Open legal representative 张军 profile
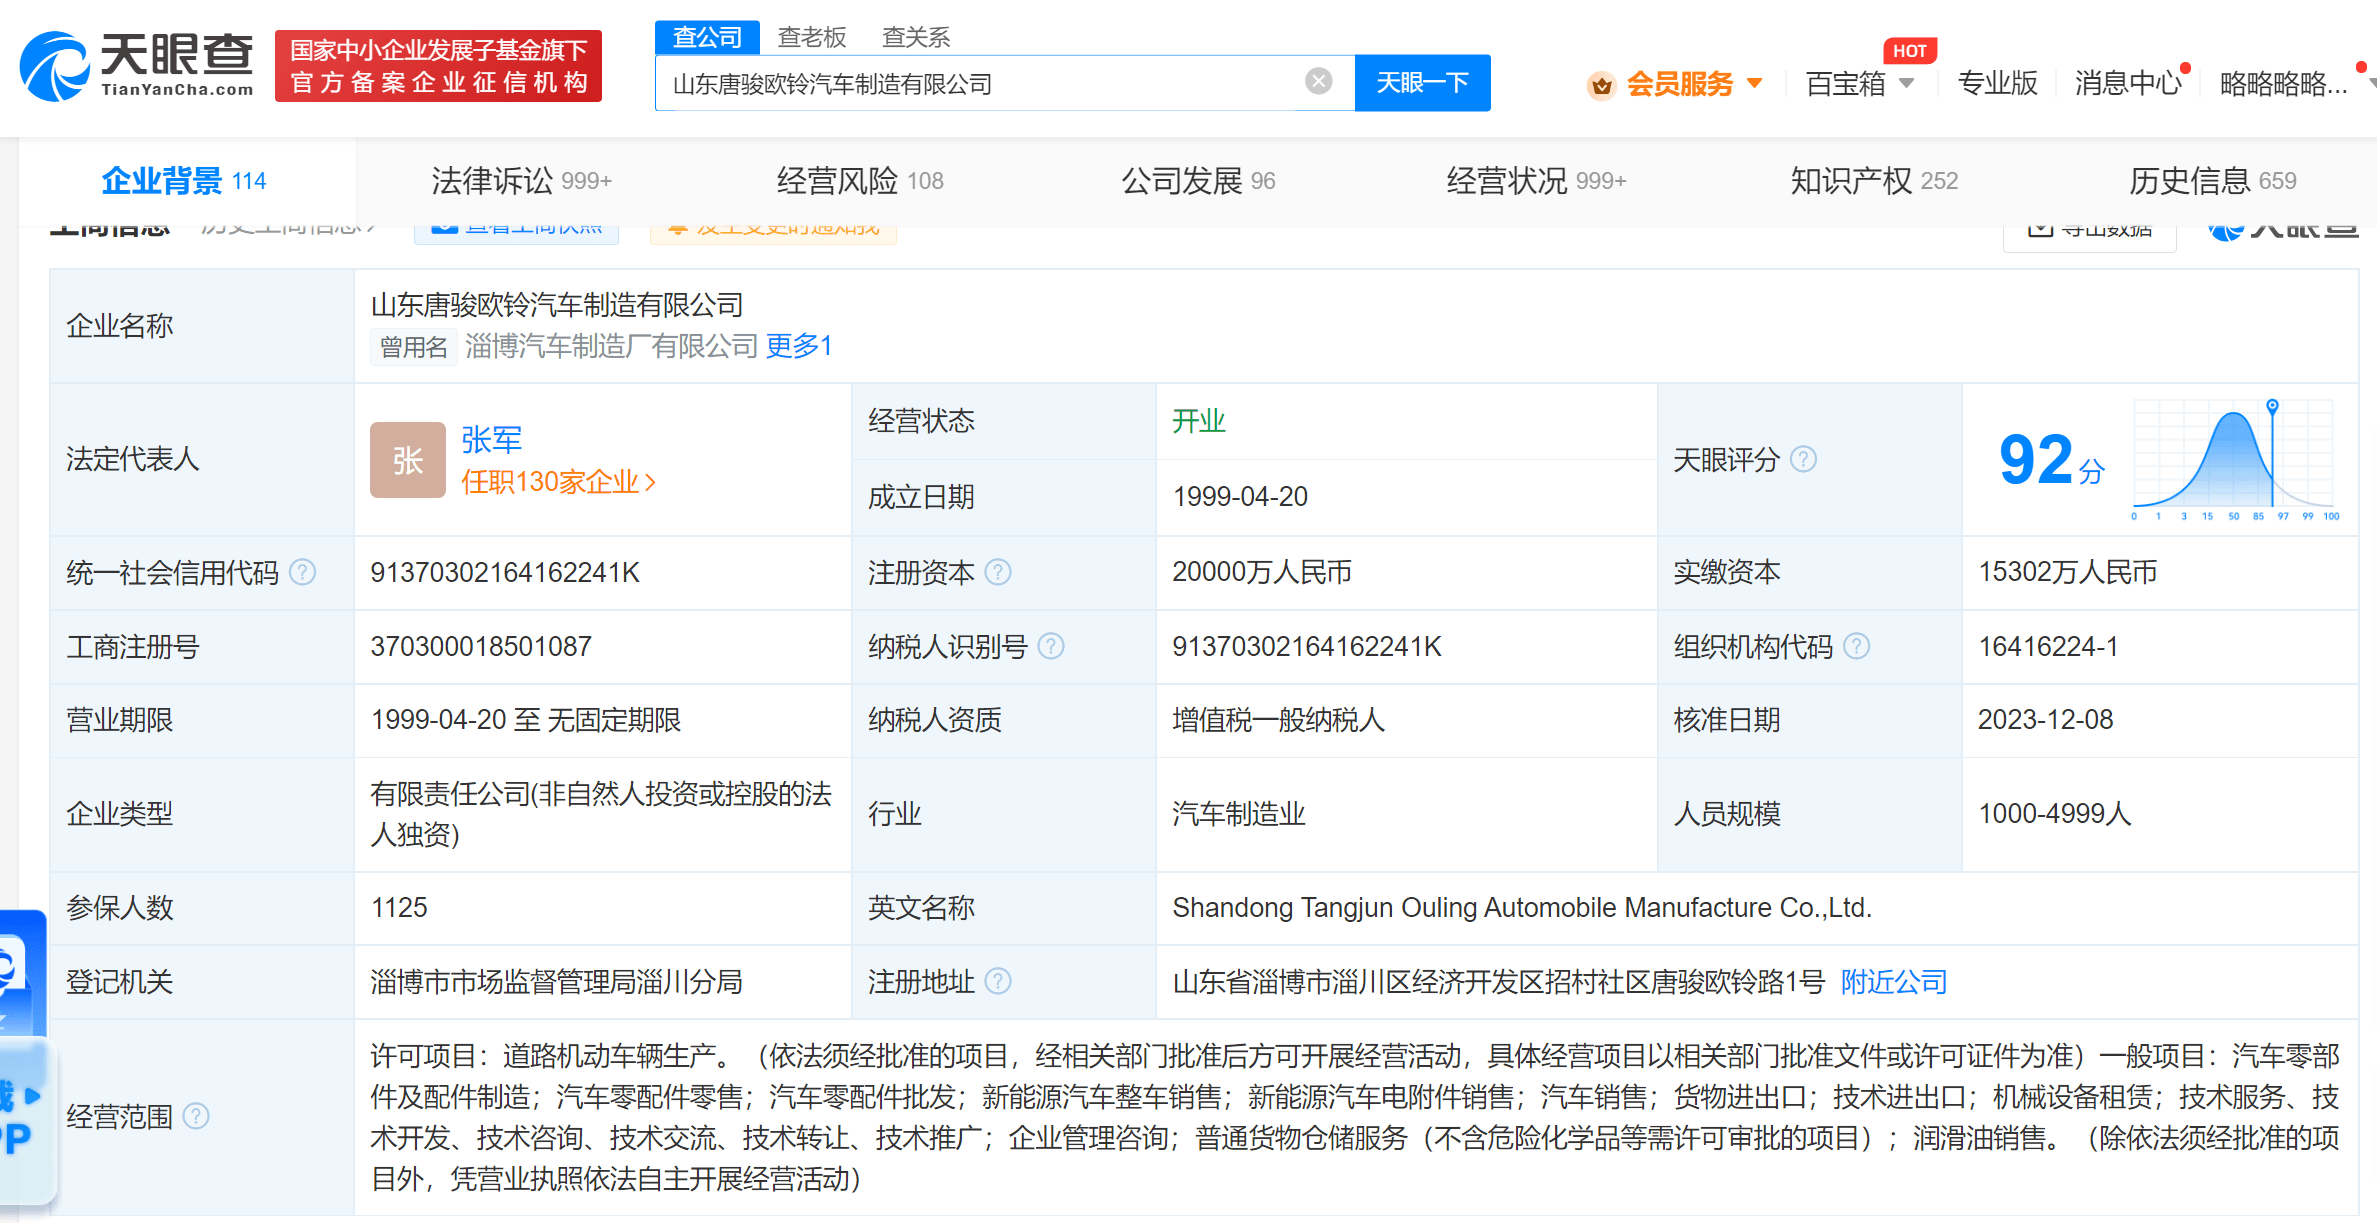 pos(491,439)
